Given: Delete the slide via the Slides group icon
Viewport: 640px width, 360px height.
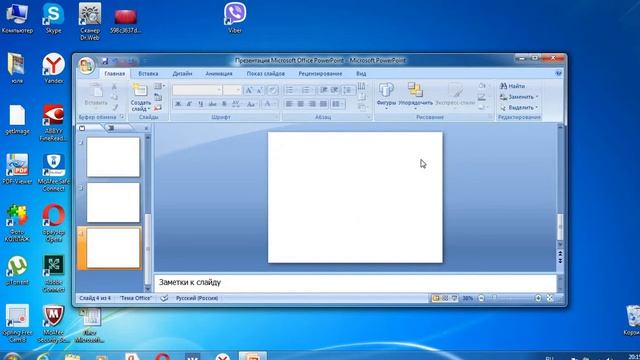Looking at the screenshot, I should coord(158,108).
